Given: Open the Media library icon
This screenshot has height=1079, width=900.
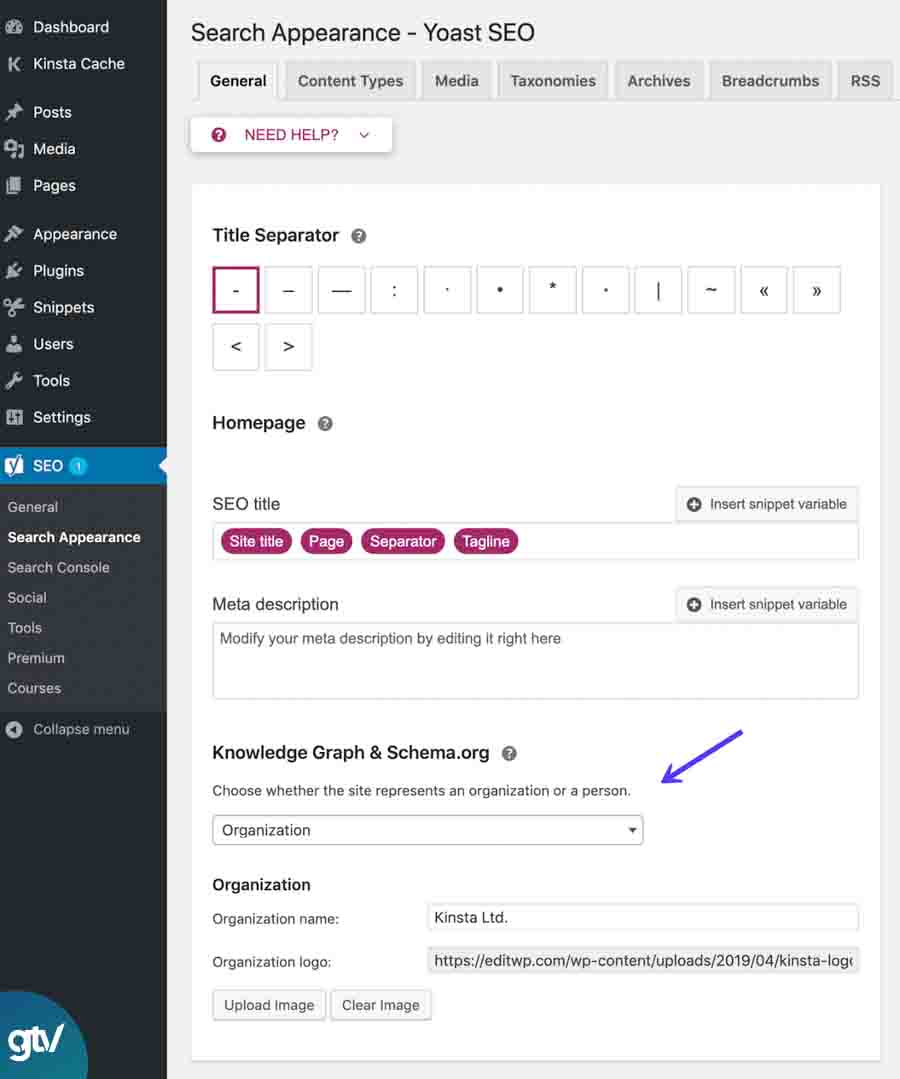Looking at the screenshot, I should click(15, 148).
